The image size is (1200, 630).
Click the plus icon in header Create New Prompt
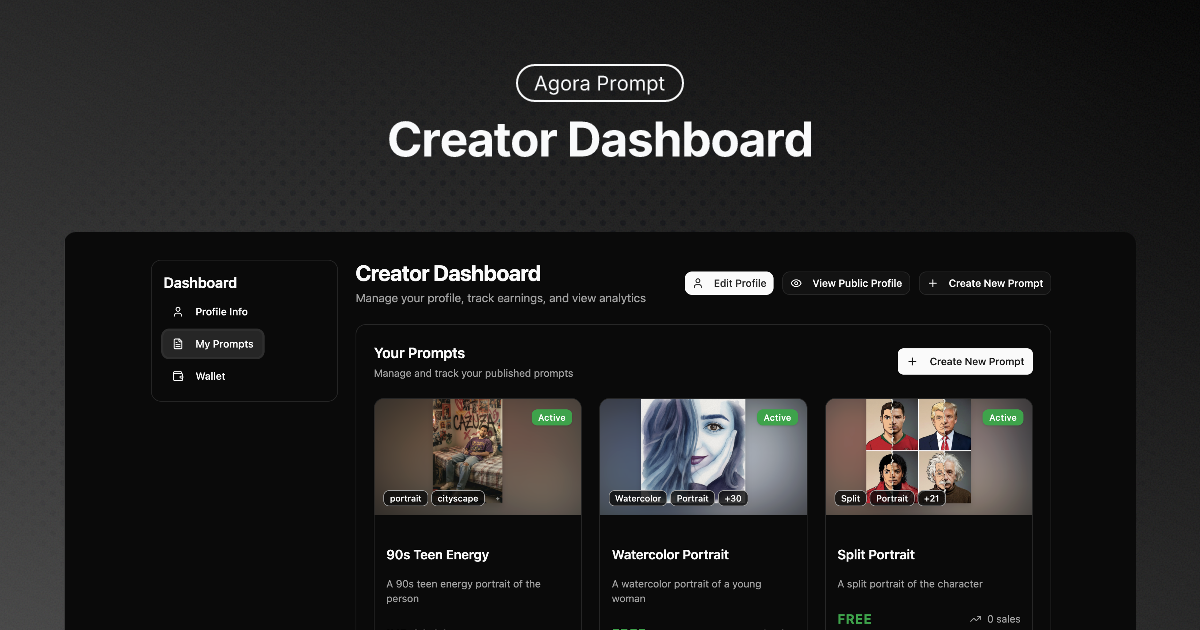[933, 283]
